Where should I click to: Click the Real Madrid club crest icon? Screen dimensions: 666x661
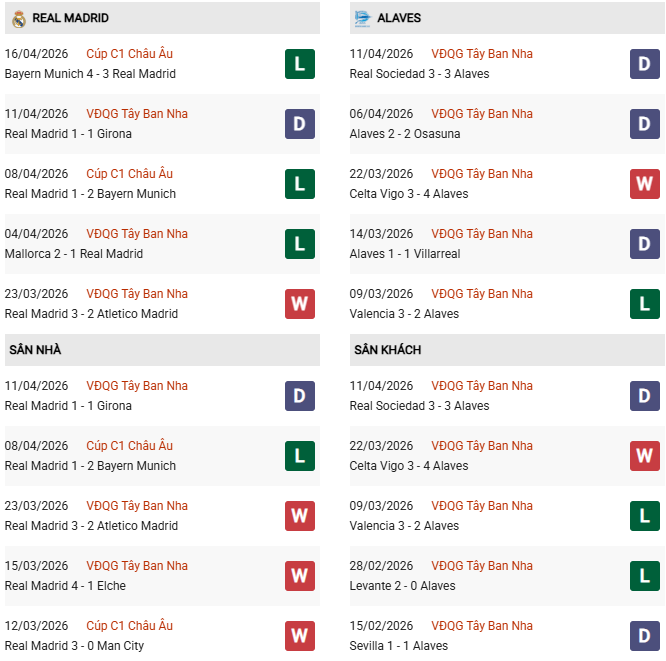(x=18, y=18)
